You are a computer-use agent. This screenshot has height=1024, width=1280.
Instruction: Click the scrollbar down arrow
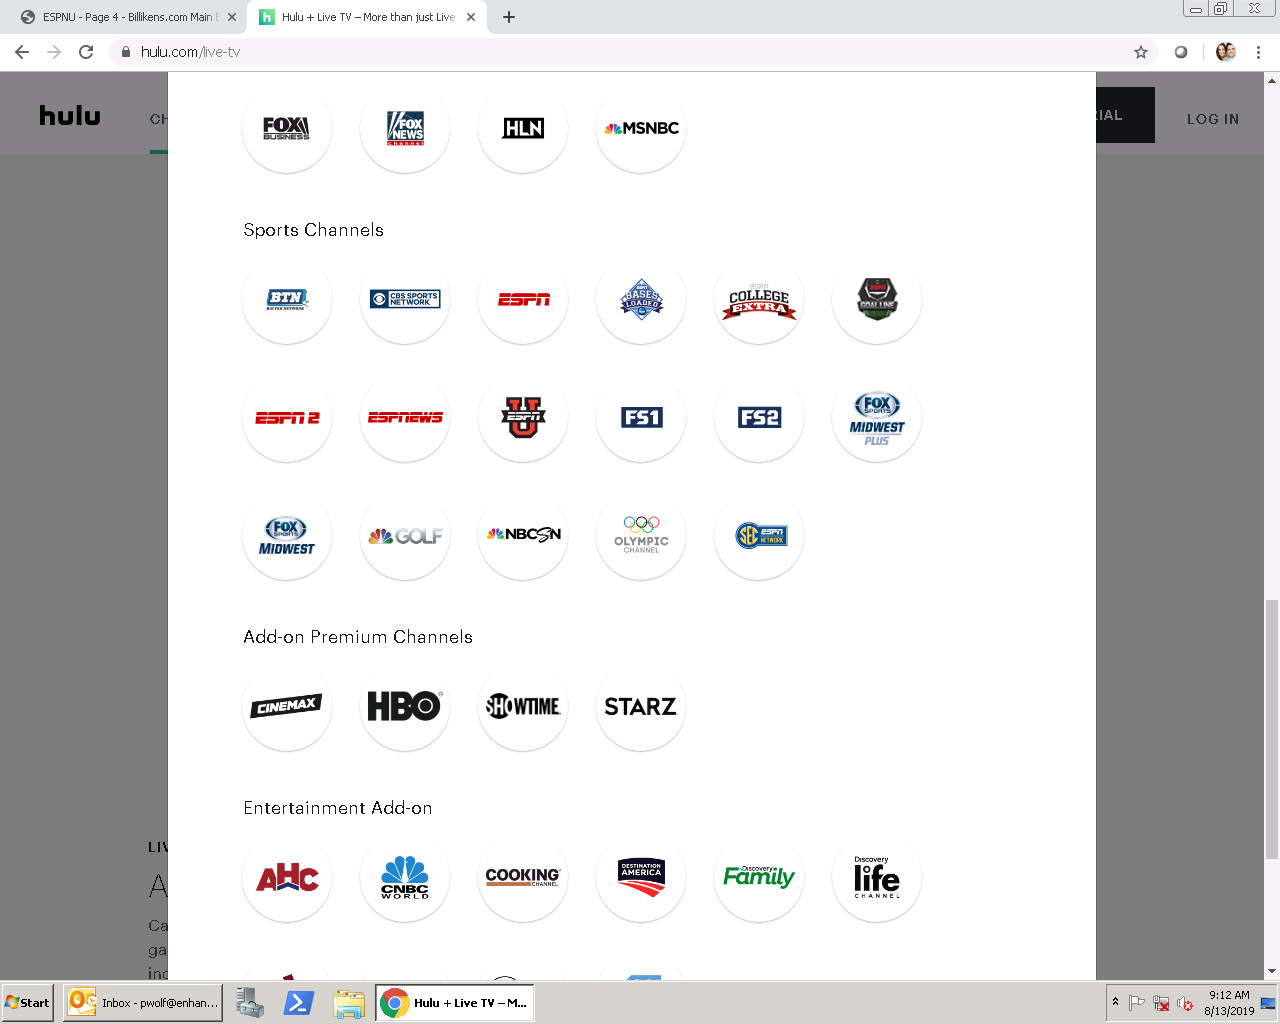click(x=1272, y=971)
